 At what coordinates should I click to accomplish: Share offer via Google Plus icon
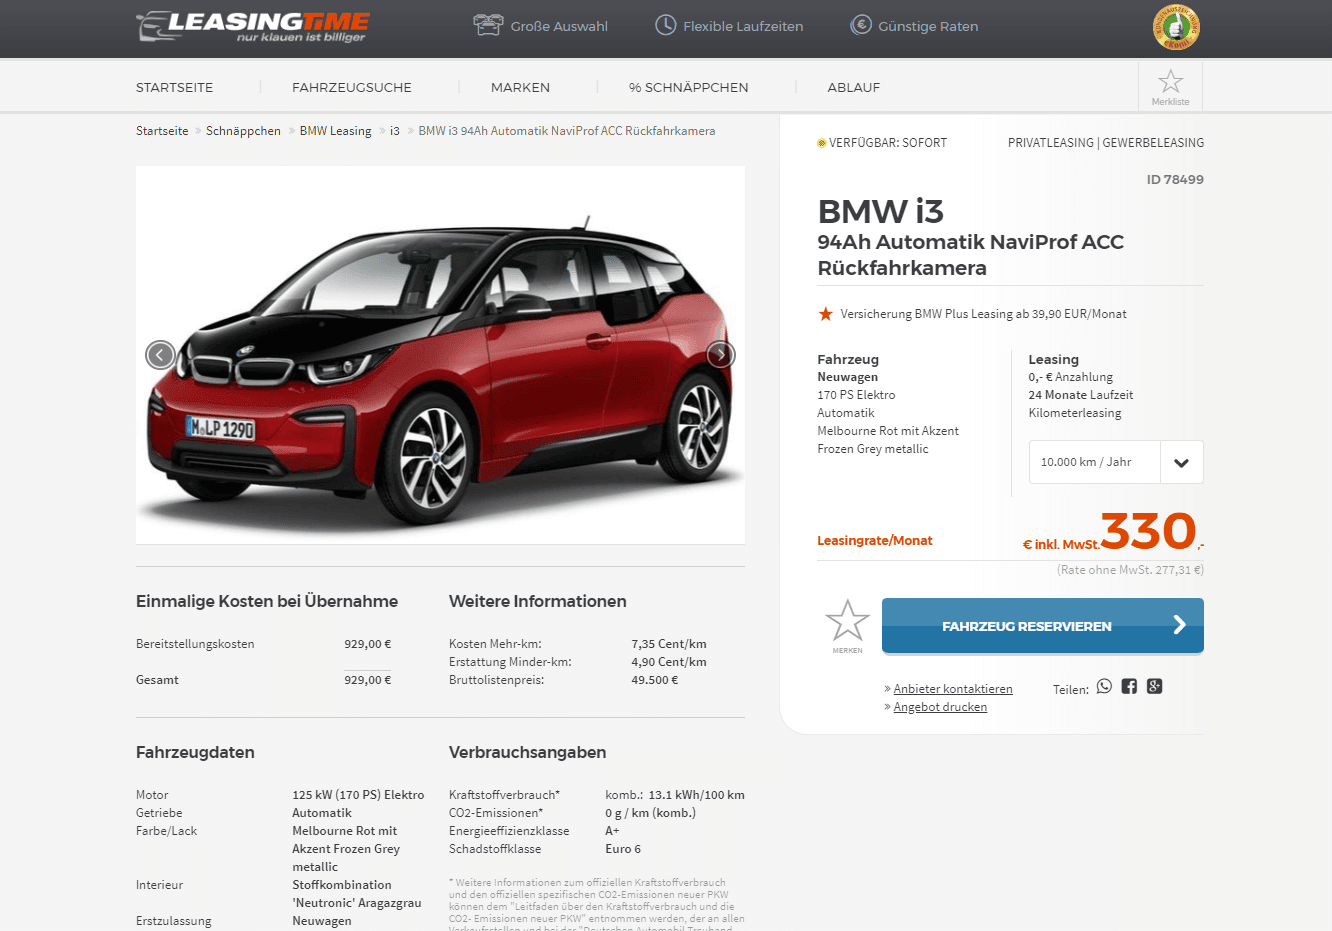[1154, 686]
